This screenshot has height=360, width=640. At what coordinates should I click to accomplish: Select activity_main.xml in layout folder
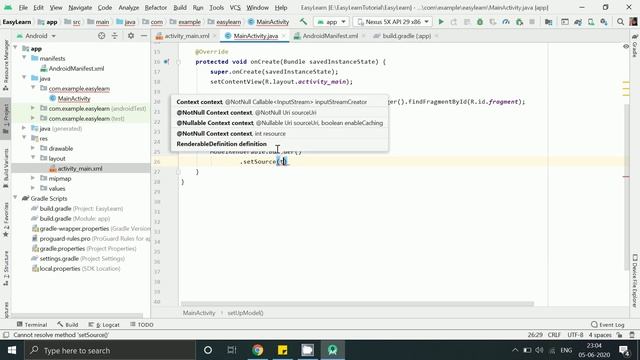(80, 168)
